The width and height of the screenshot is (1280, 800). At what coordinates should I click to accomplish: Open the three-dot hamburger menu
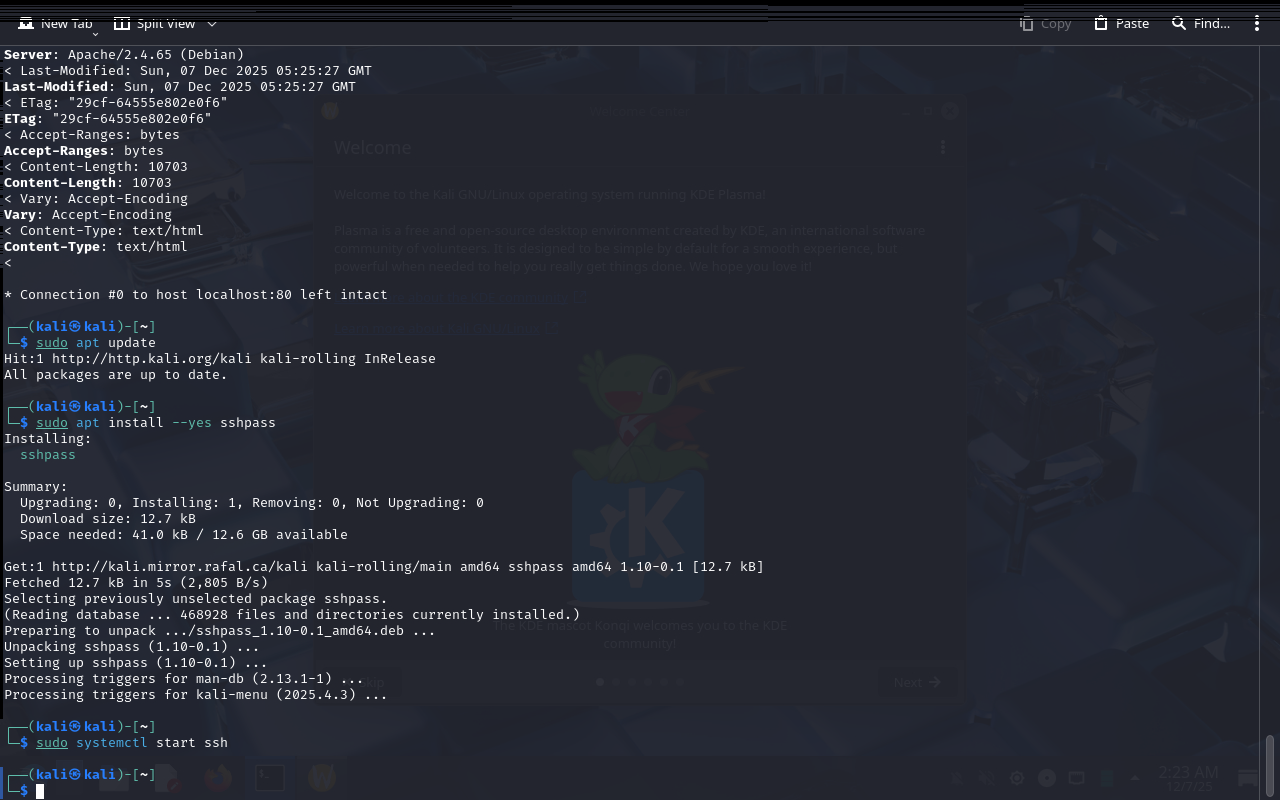coord(1257,23)
